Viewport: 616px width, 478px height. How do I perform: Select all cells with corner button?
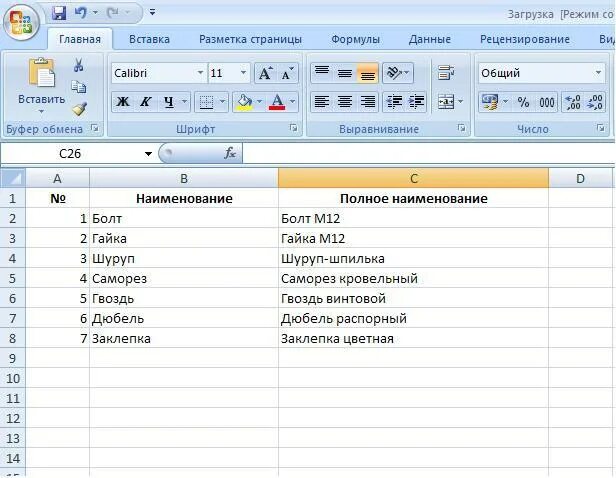point(13,178)
